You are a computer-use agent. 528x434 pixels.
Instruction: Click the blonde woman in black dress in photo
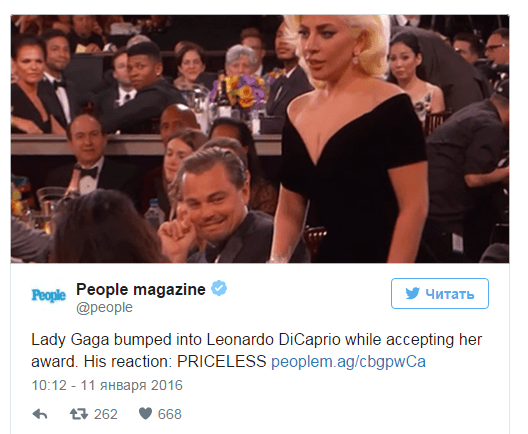coord(350,138)
